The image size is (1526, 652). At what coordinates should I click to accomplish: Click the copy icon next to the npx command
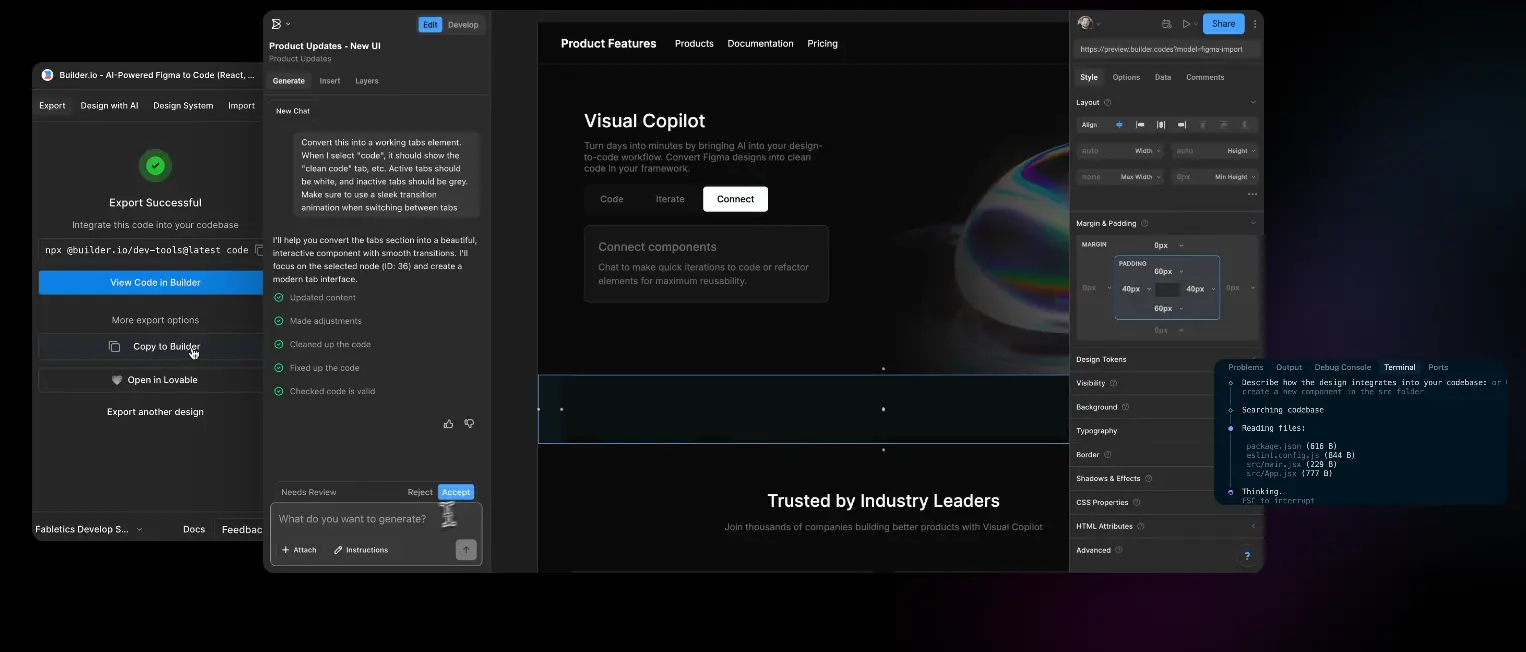pos(260,250)
